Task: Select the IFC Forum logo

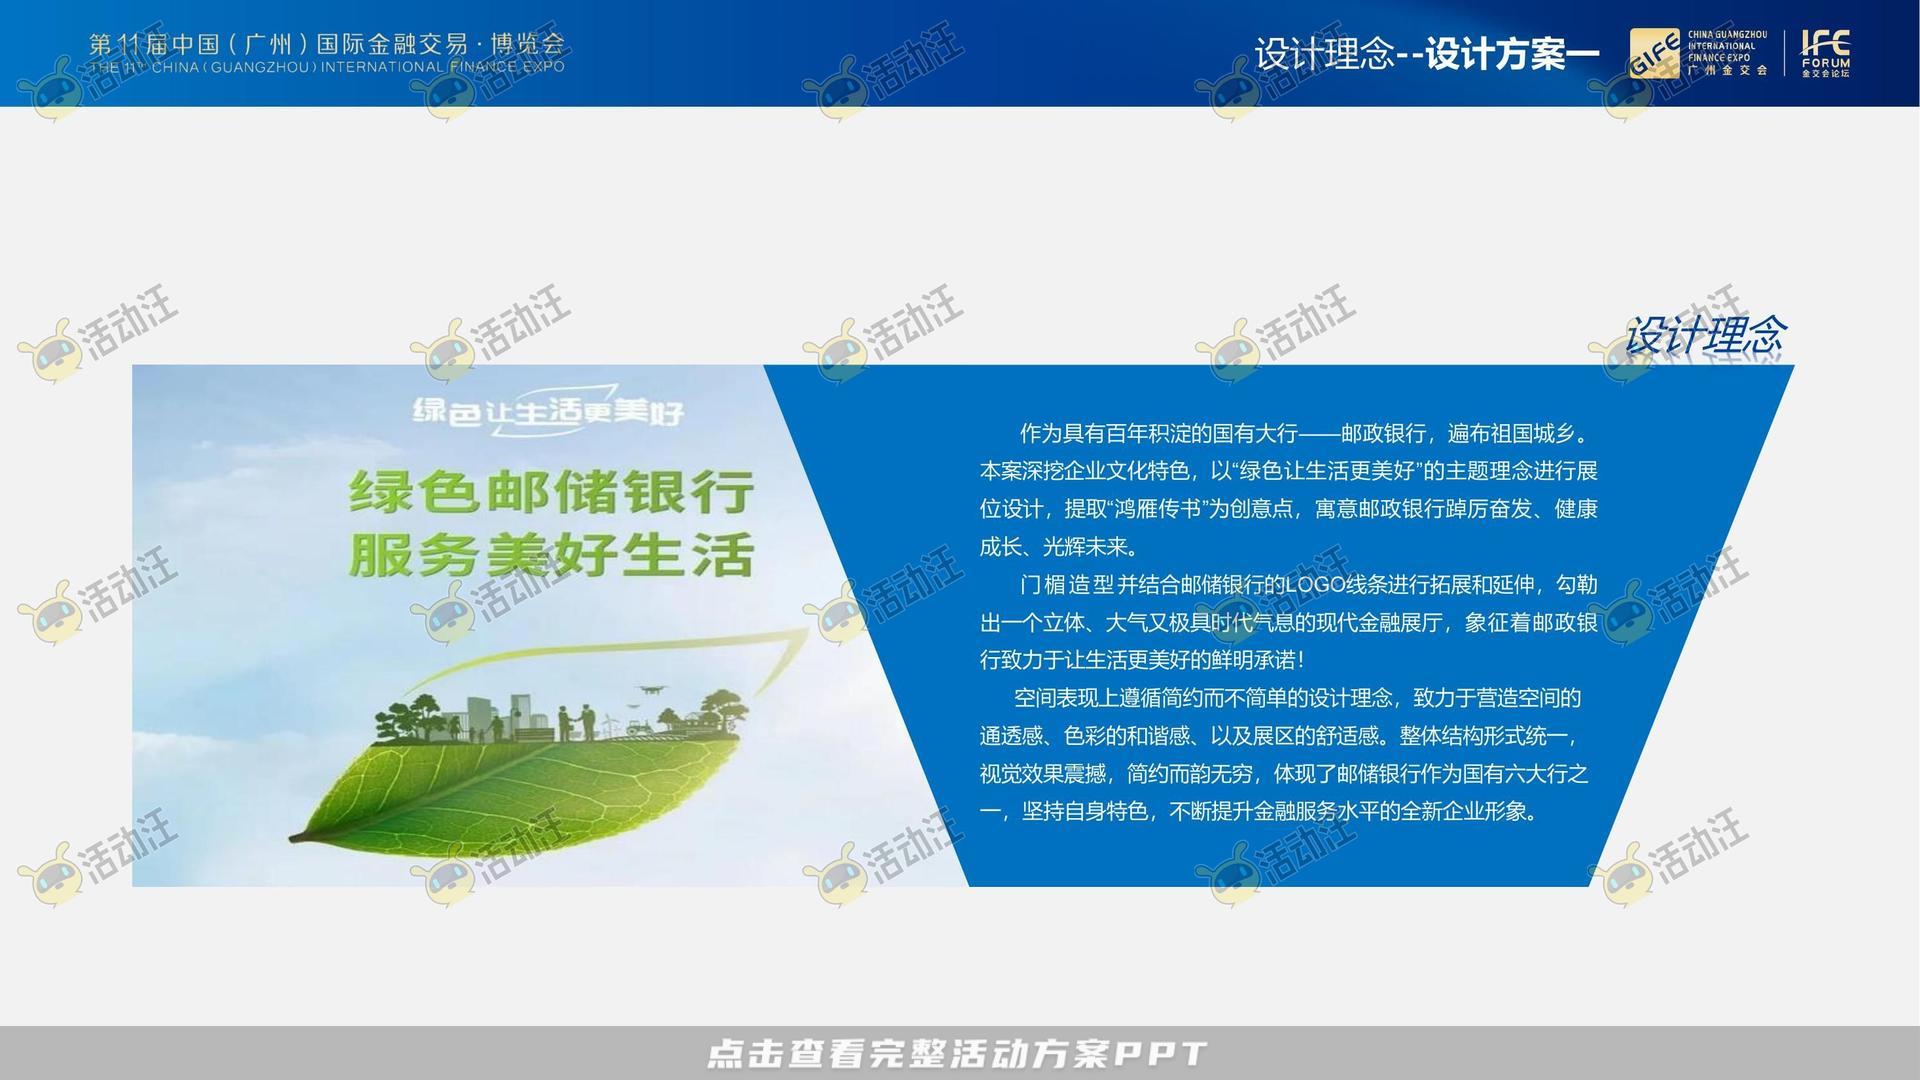Action: click(x=1826, y=47)
